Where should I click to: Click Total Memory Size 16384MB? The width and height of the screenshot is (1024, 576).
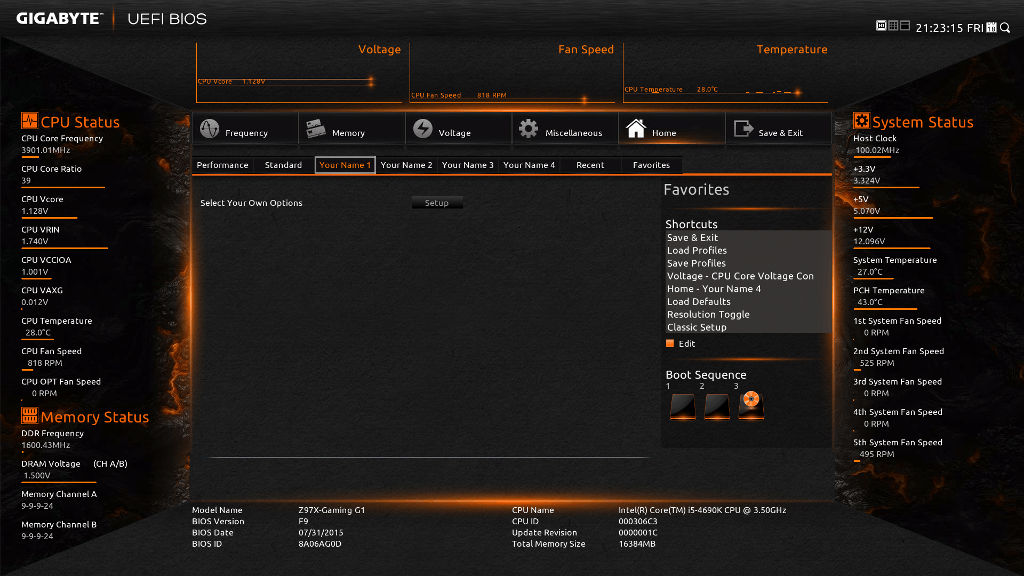pos(637,544)
